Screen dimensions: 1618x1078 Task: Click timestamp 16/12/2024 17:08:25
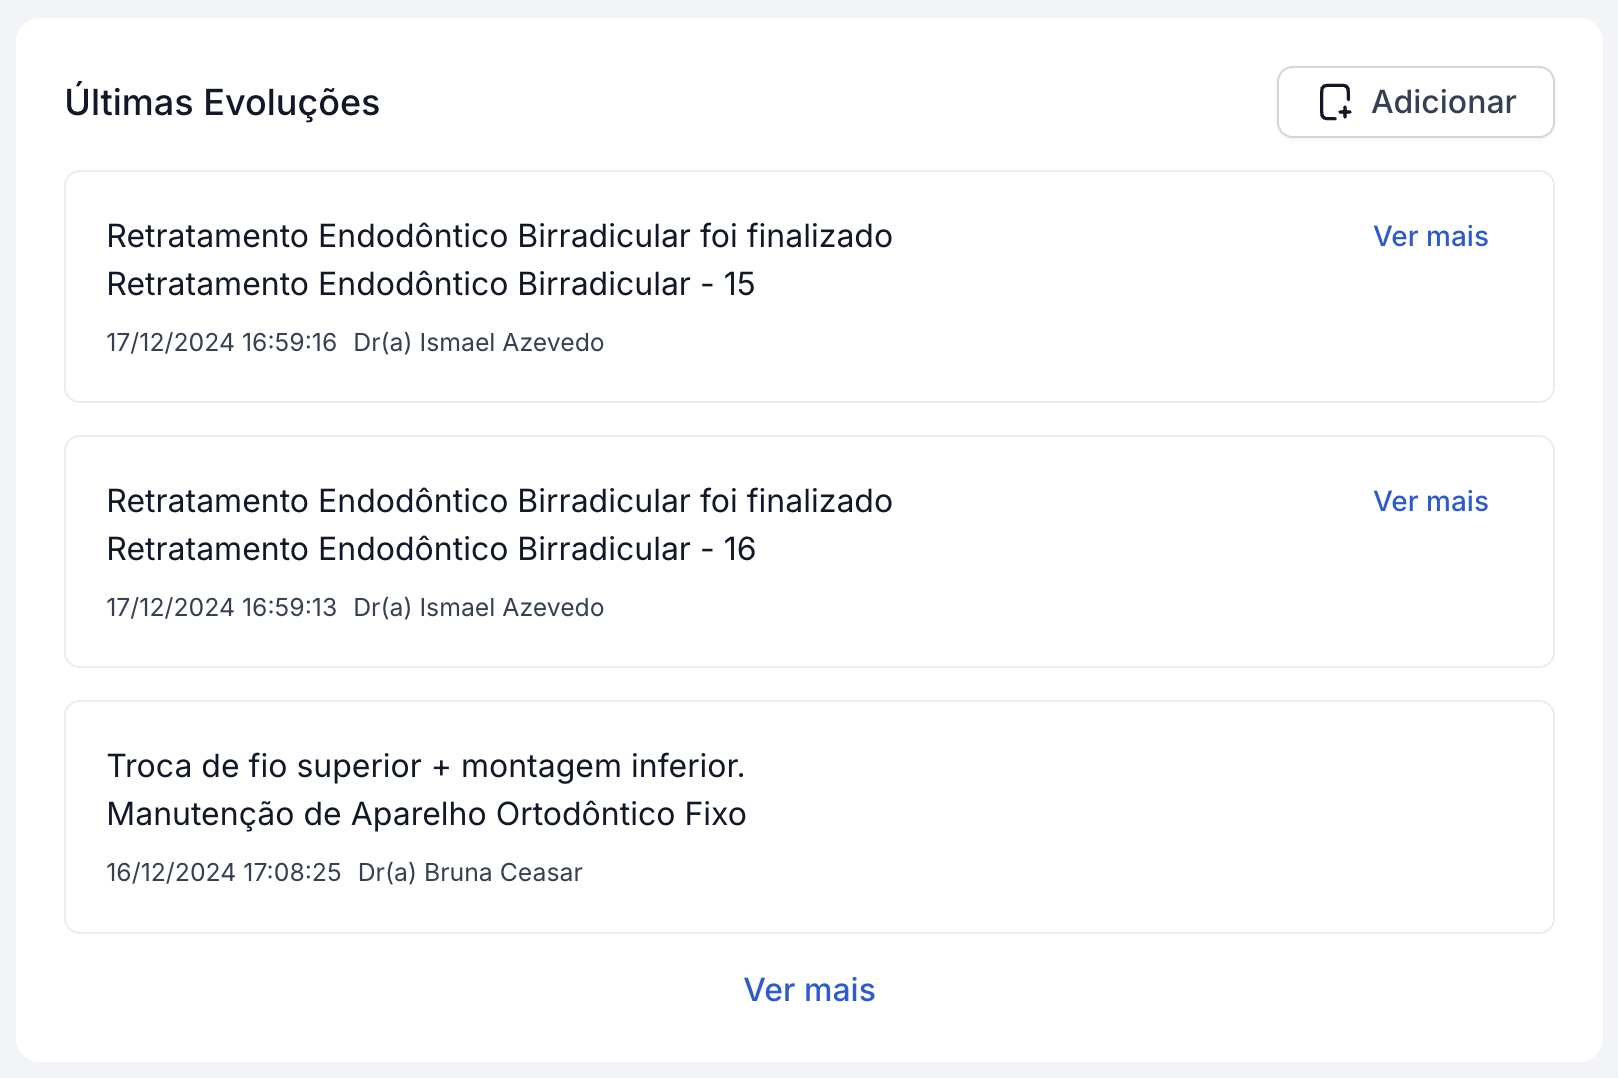pyautogui.click(x=223, y=873)
